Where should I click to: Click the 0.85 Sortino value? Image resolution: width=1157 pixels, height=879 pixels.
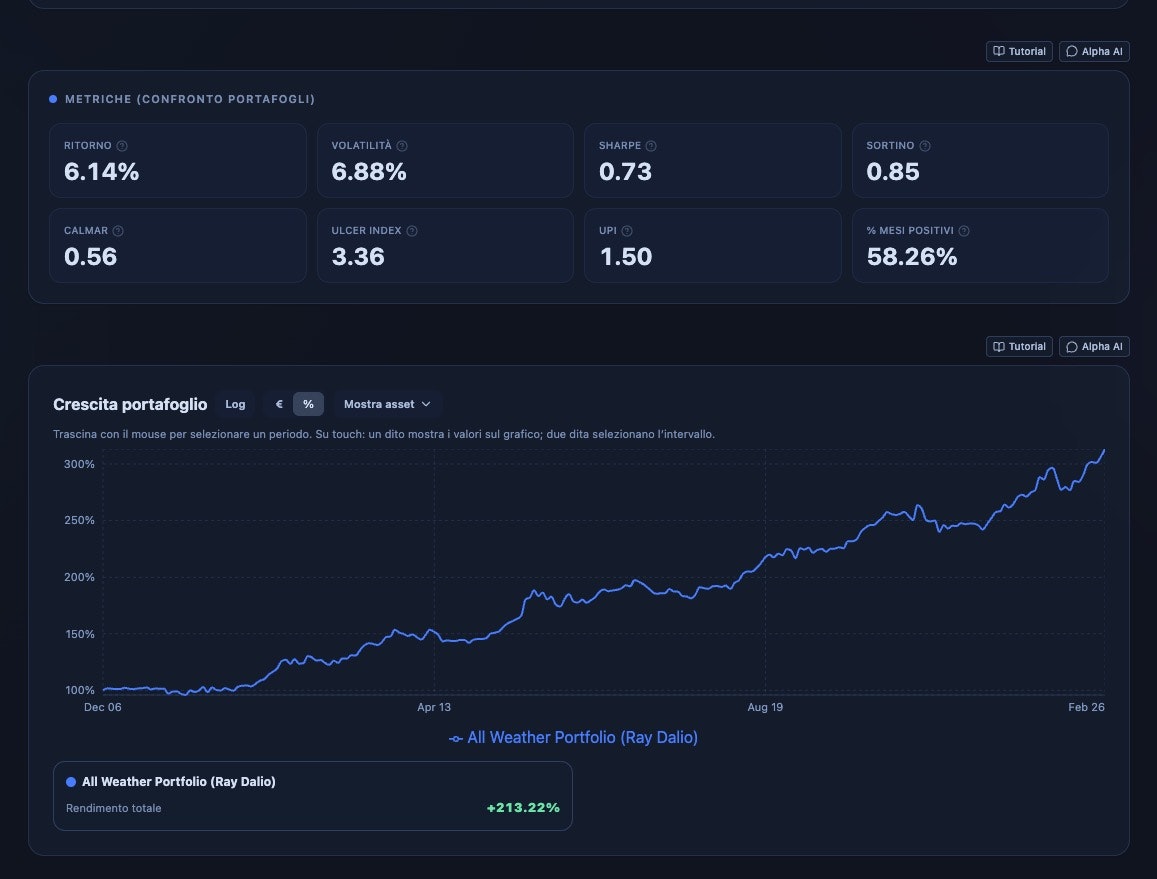coord(893,172)
